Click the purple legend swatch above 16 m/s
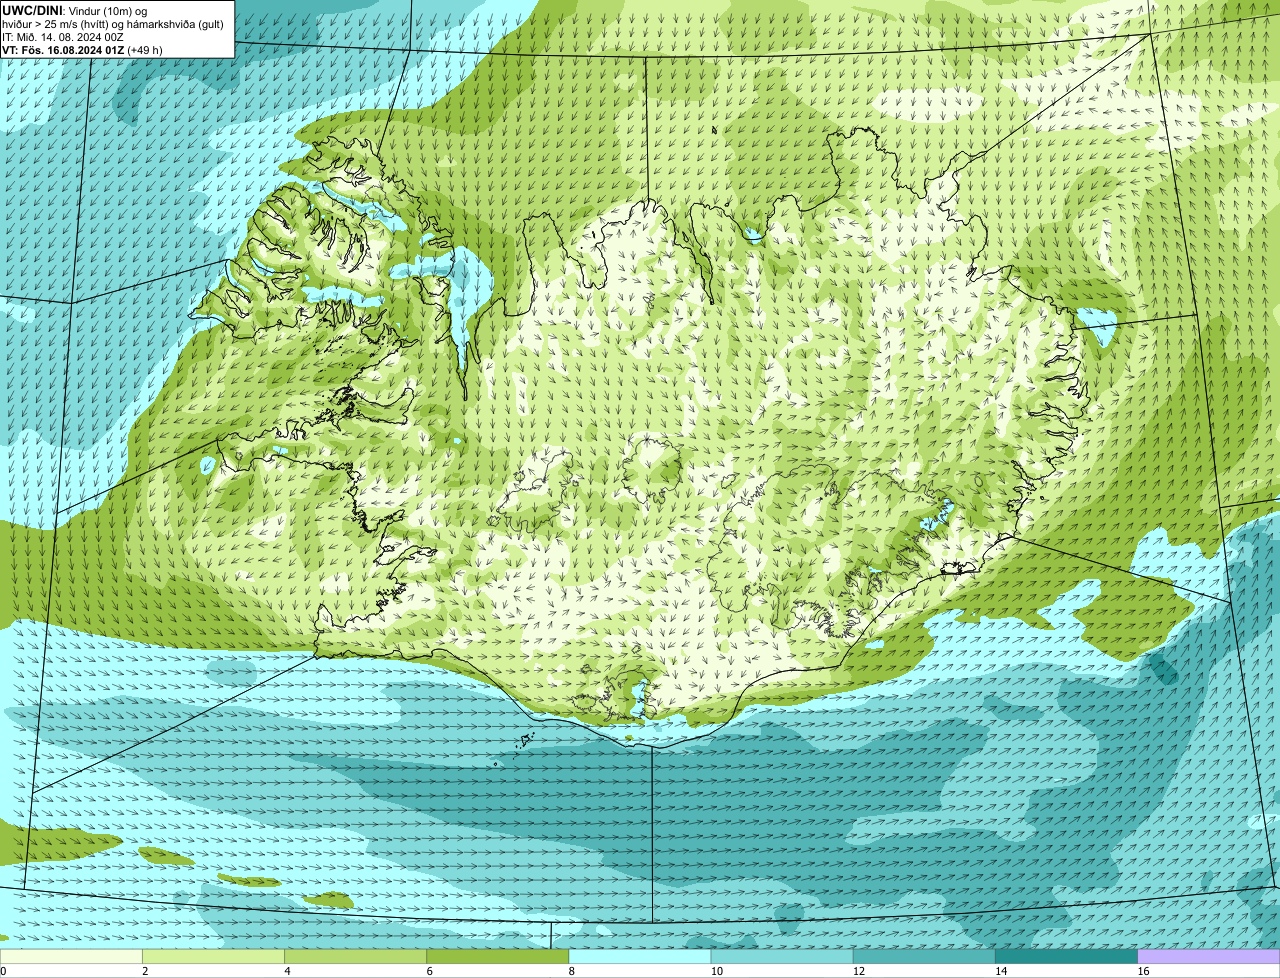 [1208, 957]
